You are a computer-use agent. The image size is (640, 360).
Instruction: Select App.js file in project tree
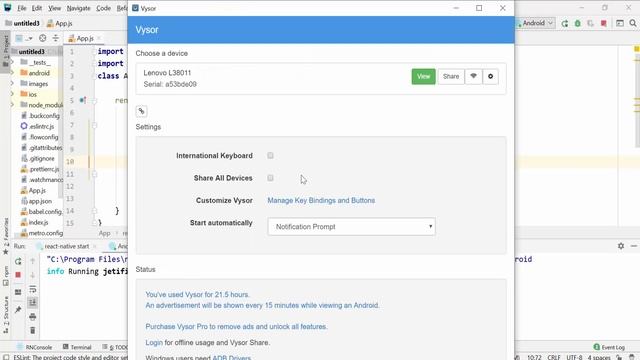(x=33, y=190)
